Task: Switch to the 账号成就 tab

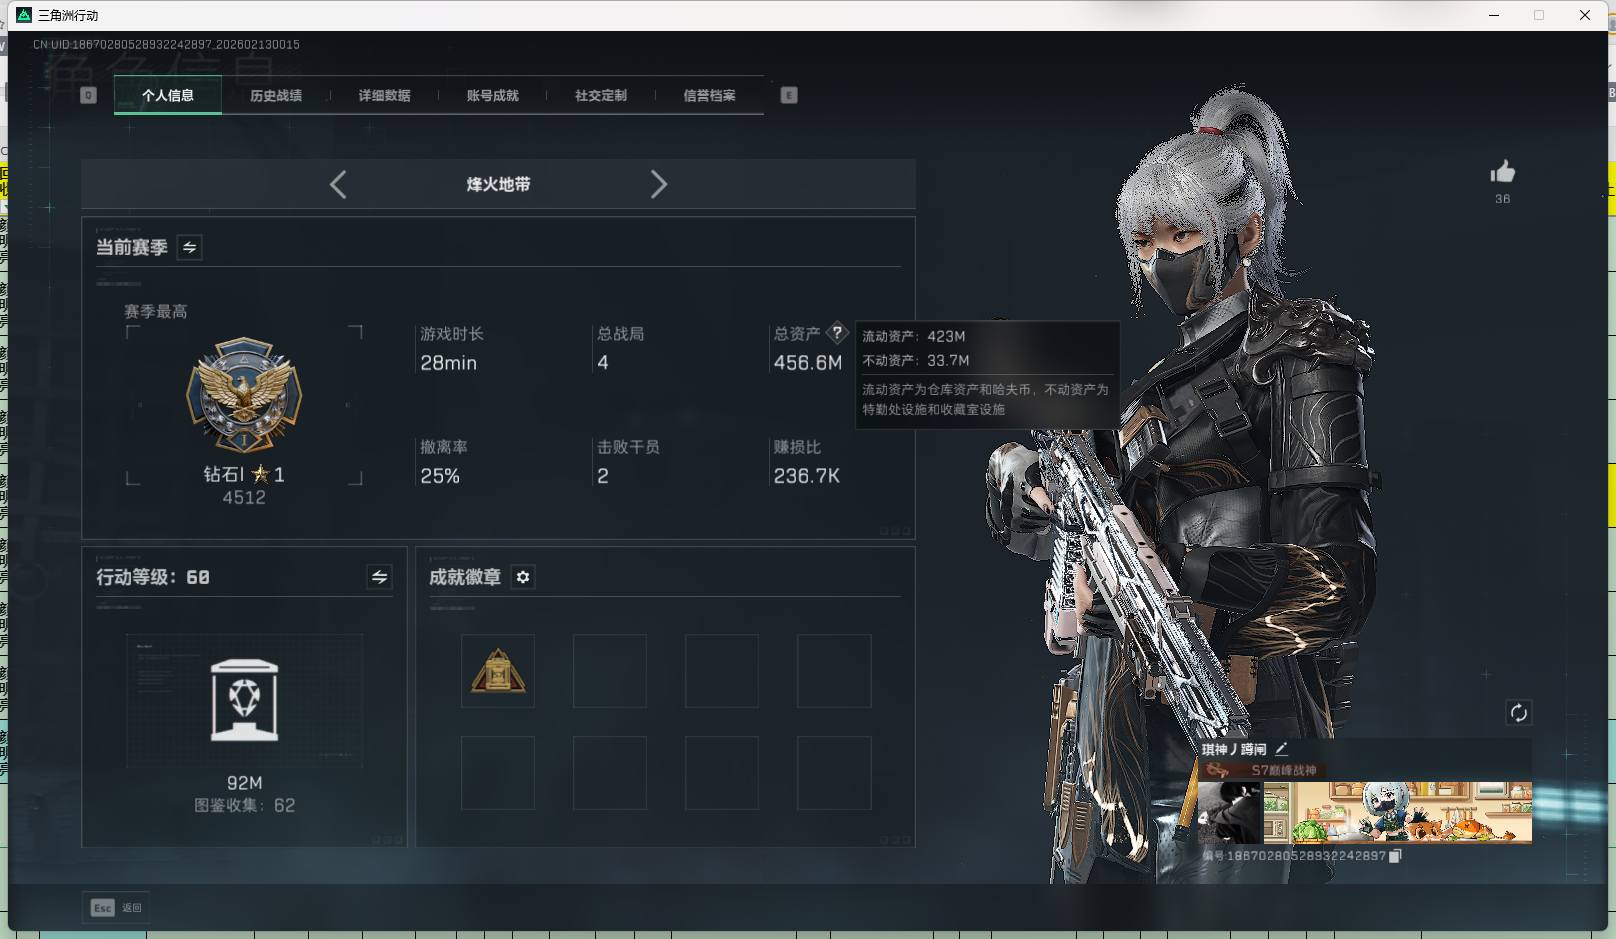Action: pos(492,95)
